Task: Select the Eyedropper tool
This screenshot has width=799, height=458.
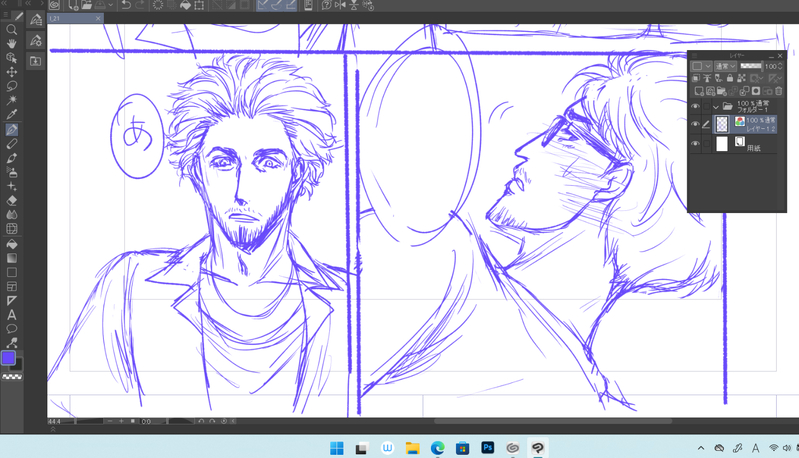Action: pyautogui.click(x=11, y=114)
